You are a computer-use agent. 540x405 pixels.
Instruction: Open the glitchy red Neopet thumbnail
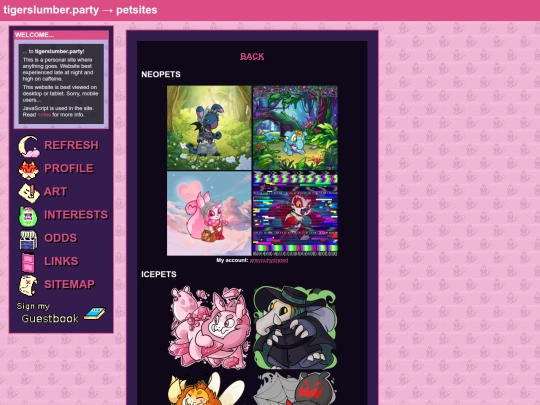tap(295, 214)
